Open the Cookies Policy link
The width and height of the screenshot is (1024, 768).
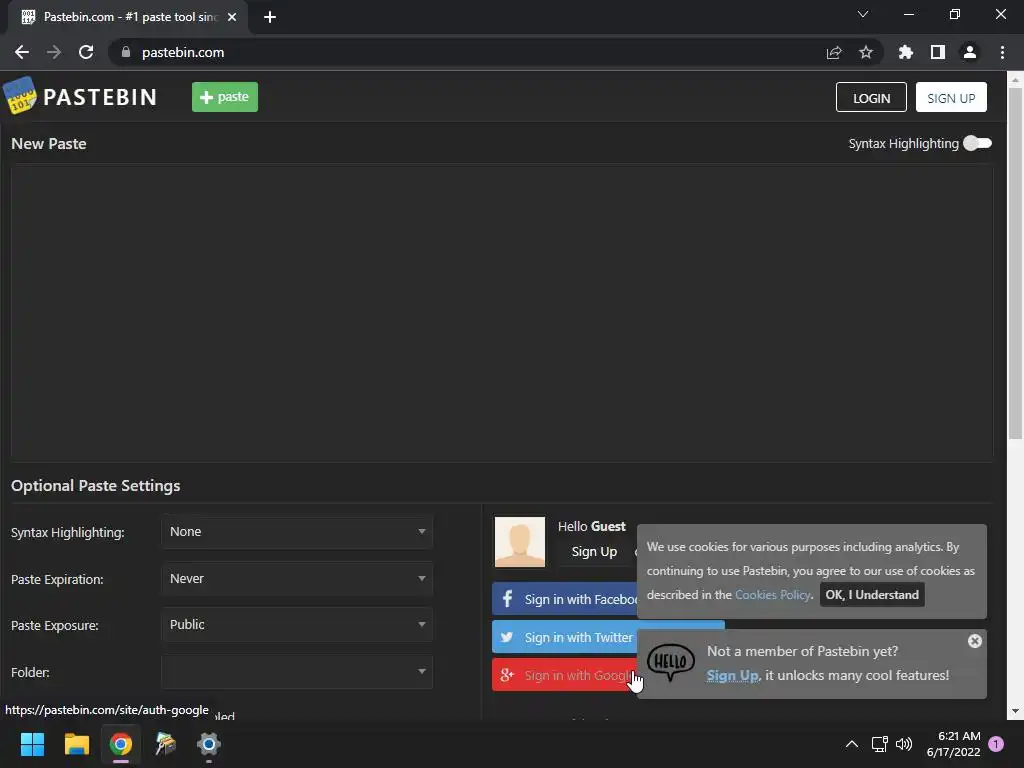pos(773,595)
